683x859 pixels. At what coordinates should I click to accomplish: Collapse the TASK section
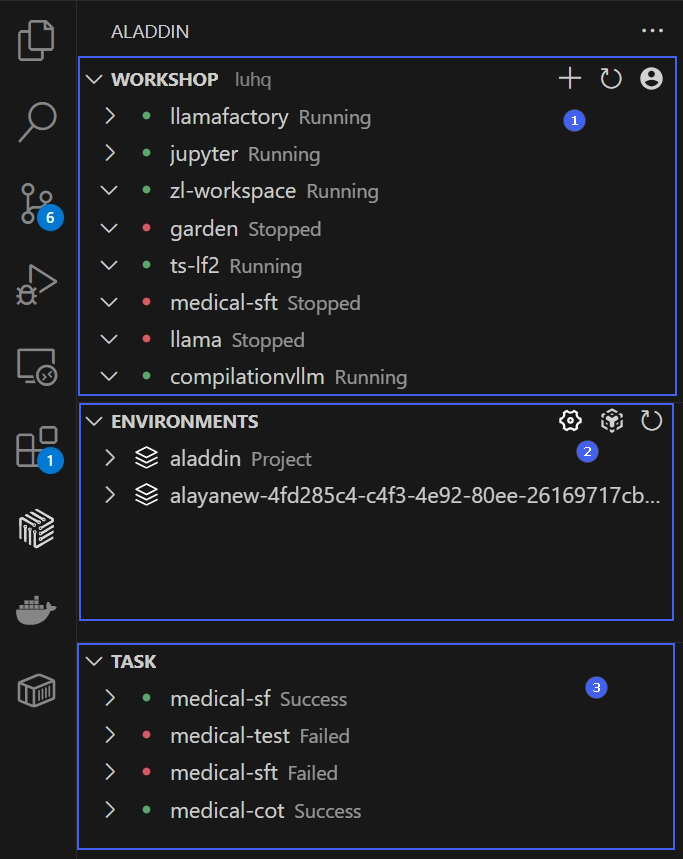pos(95,661)
